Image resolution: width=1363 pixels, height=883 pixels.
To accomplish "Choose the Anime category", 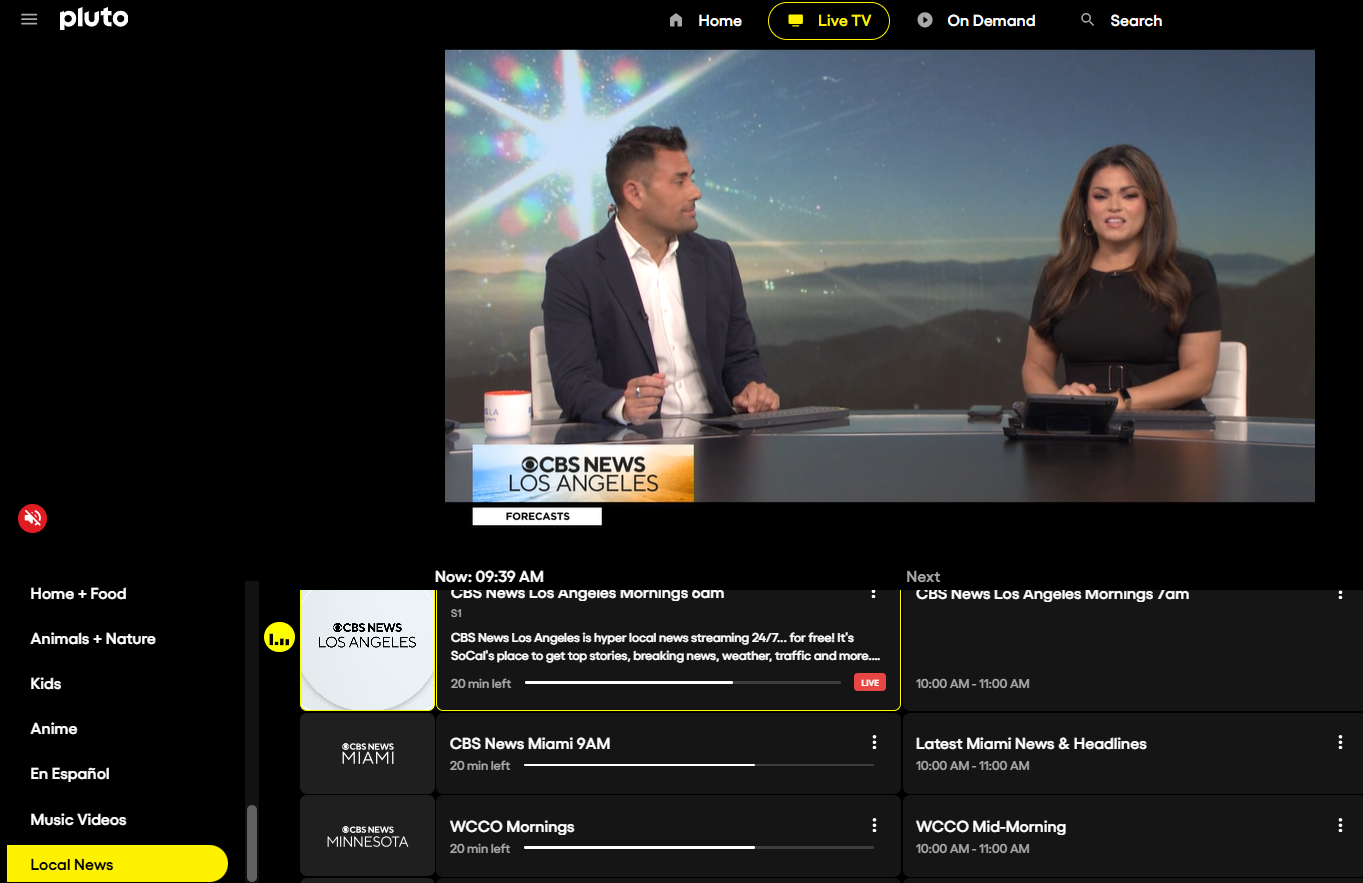I will (x=54, y=729).
